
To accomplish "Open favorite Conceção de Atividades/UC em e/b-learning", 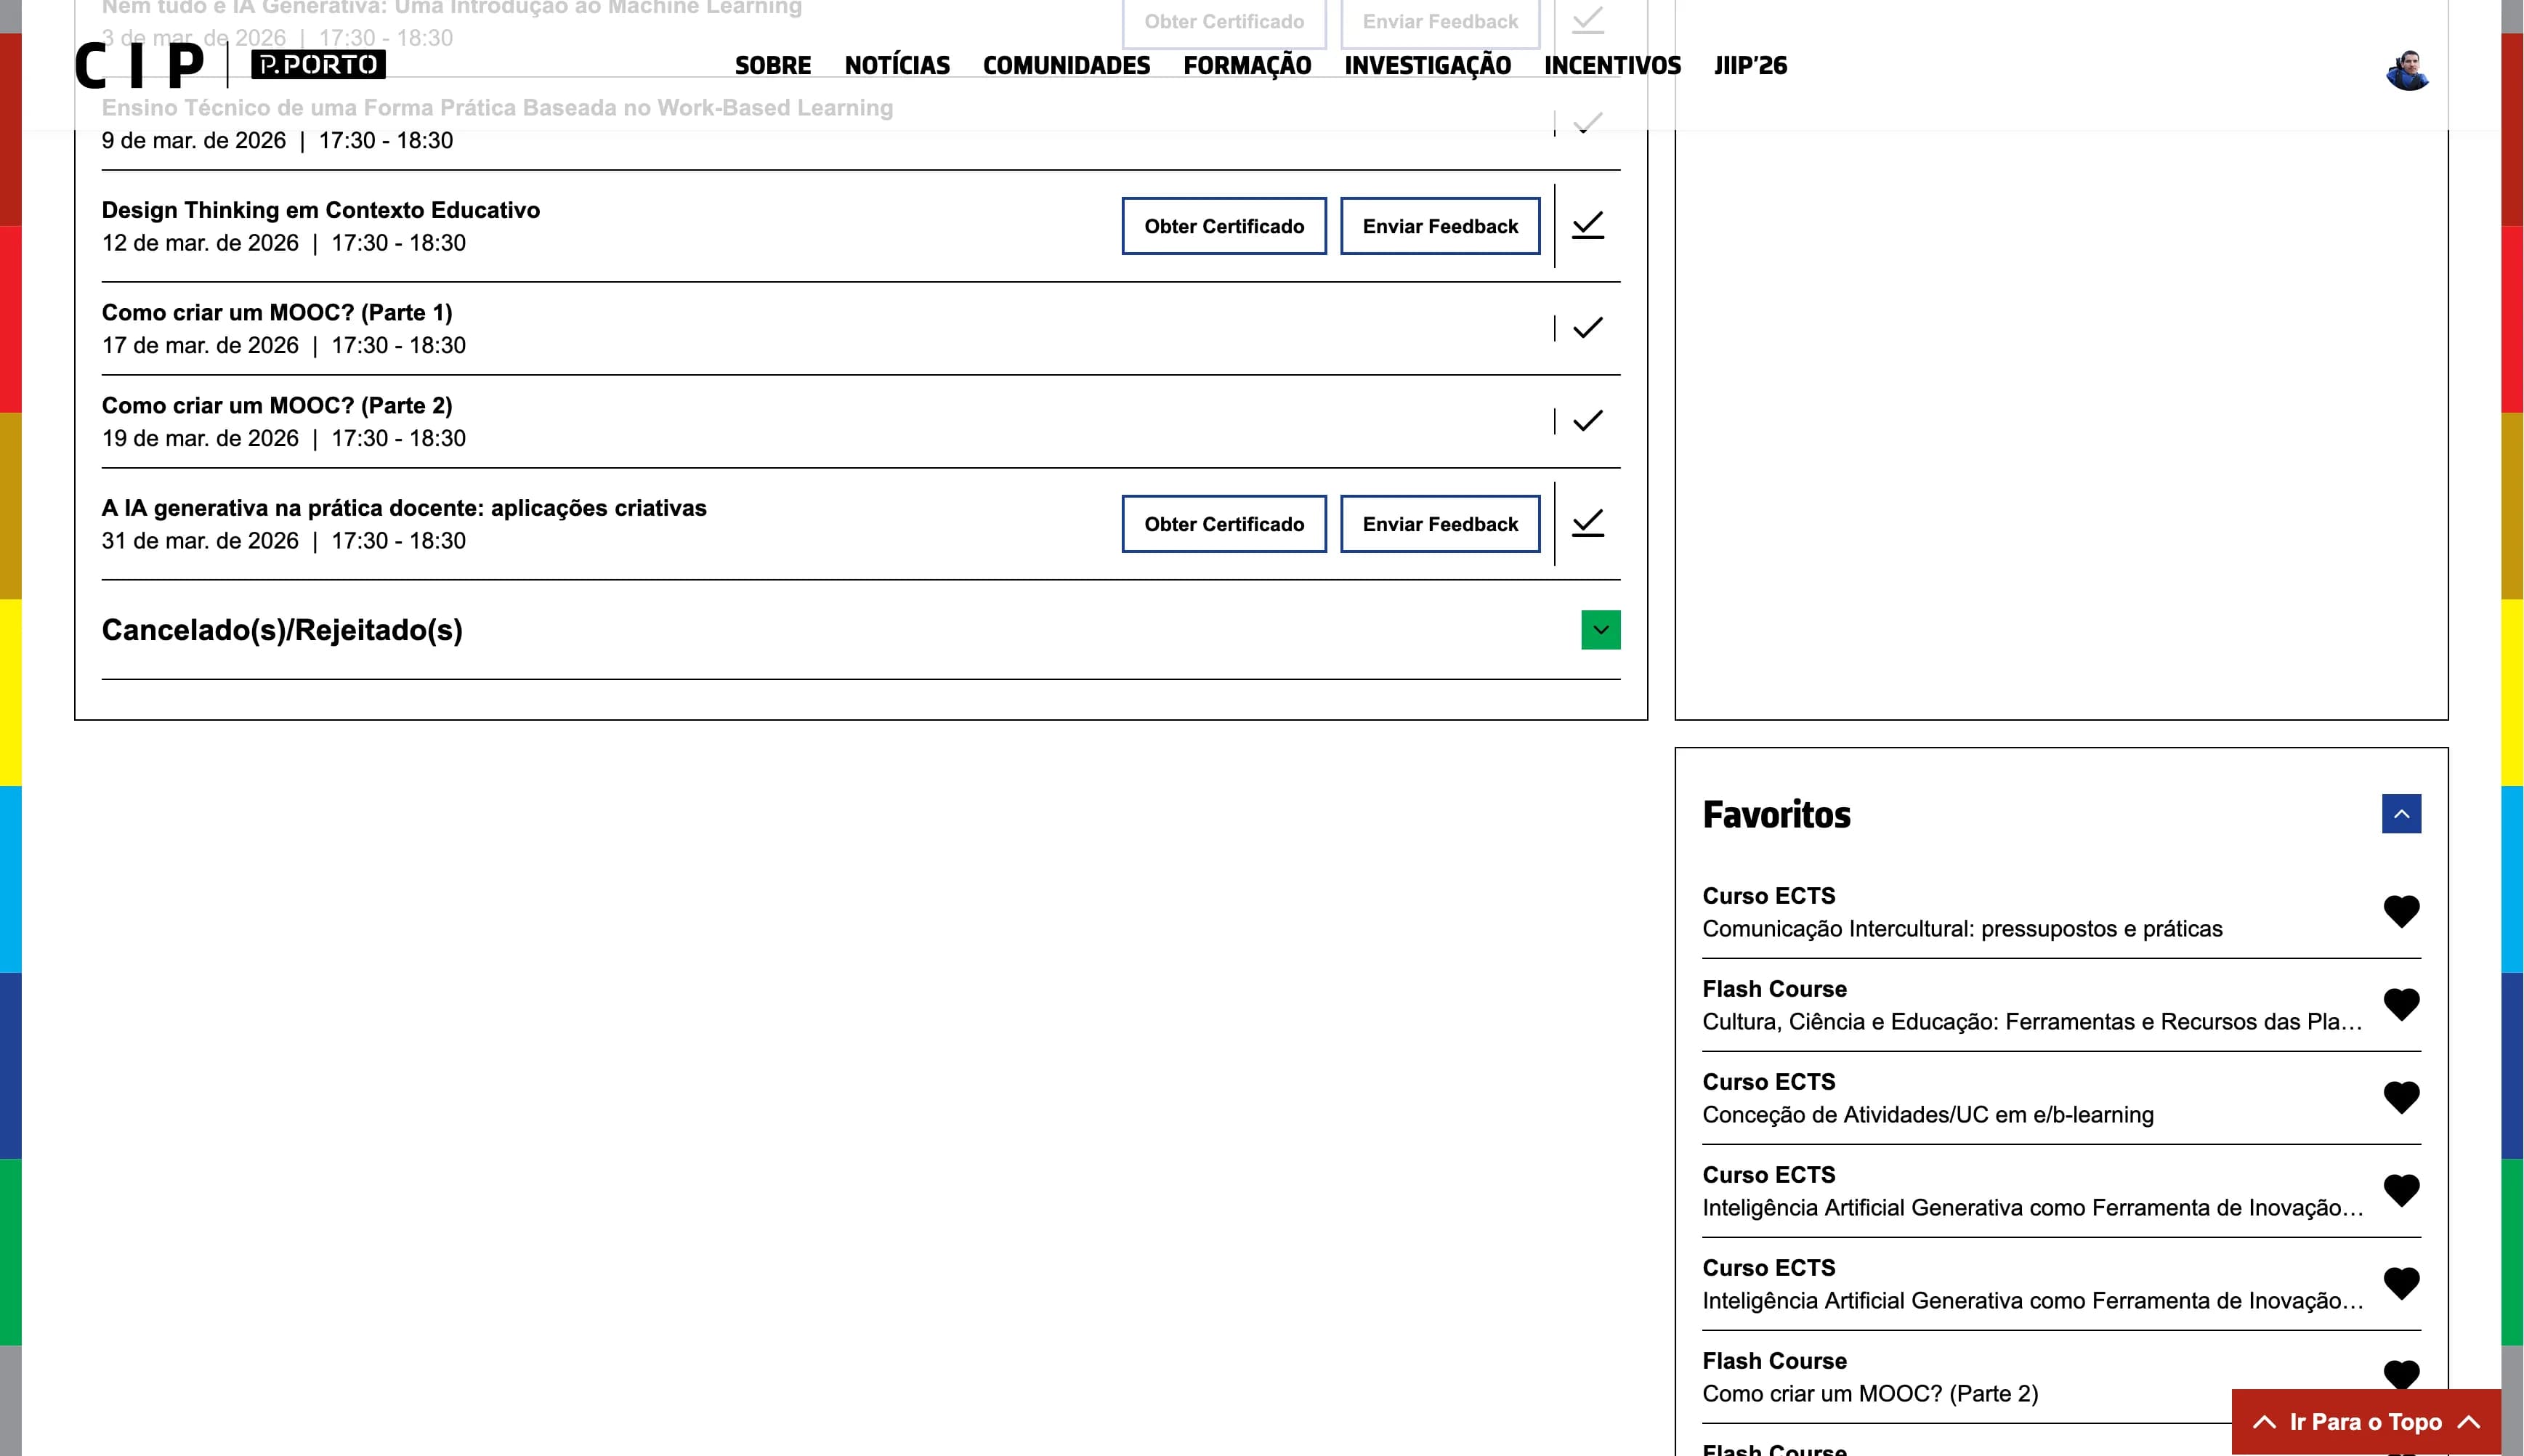I will click(x=1928, y=1115).
